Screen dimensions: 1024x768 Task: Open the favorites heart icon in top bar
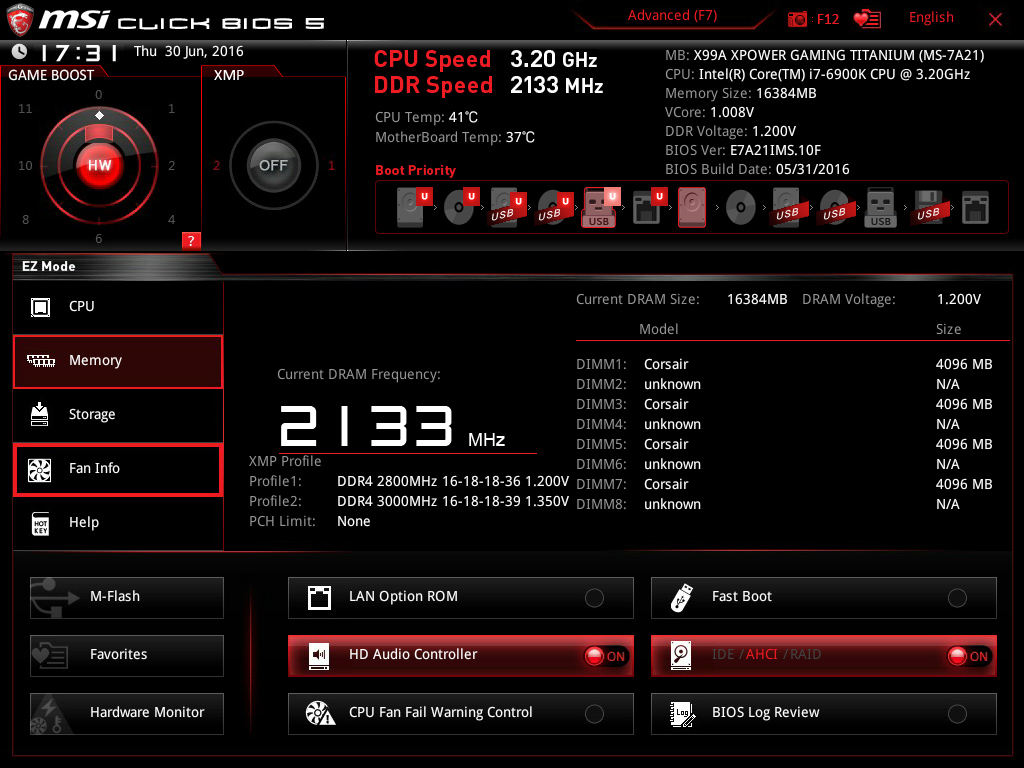(867, 19)
